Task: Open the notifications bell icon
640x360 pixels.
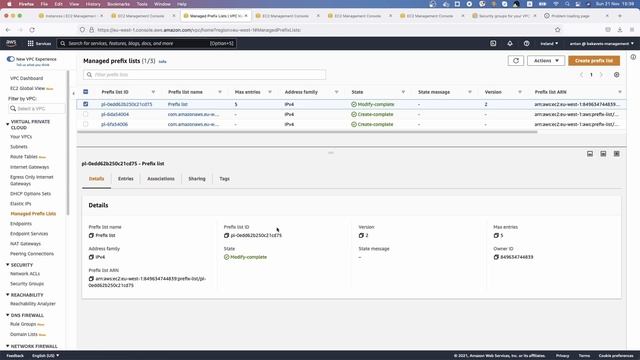Action: pos(510,43)
